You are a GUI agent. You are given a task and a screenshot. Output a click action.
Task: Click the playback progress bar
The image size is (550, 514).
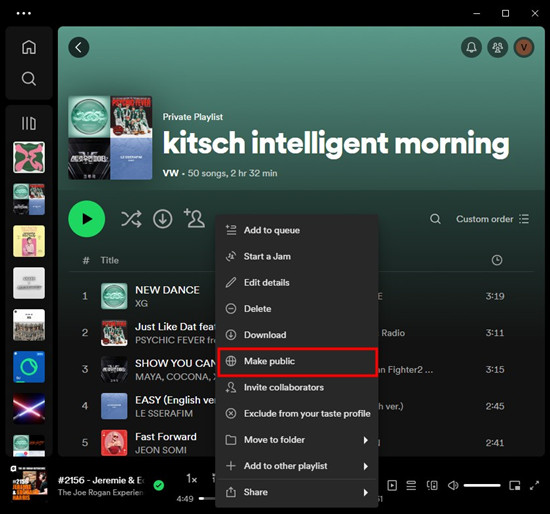(x=207, y=498)
